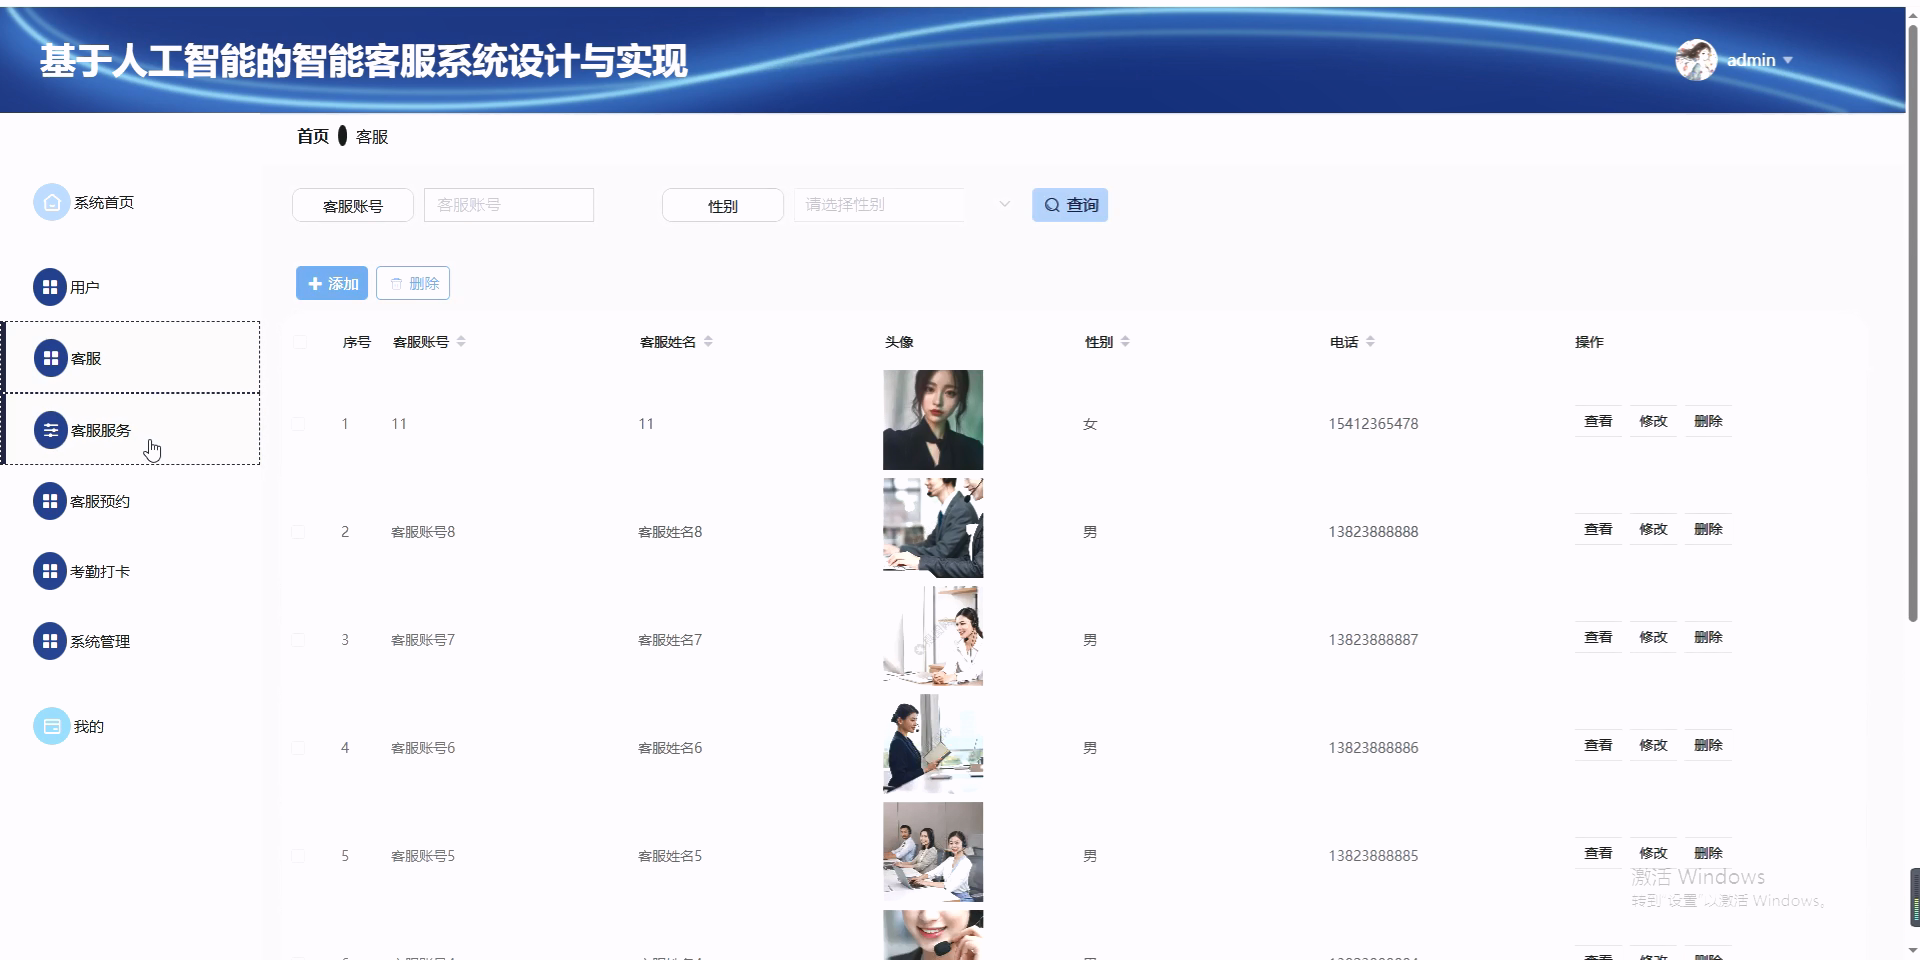Check the checkbox for 客服账号5 row
Image resolution: width=1920 pixels, height=960 pixels.
(298, 856)
